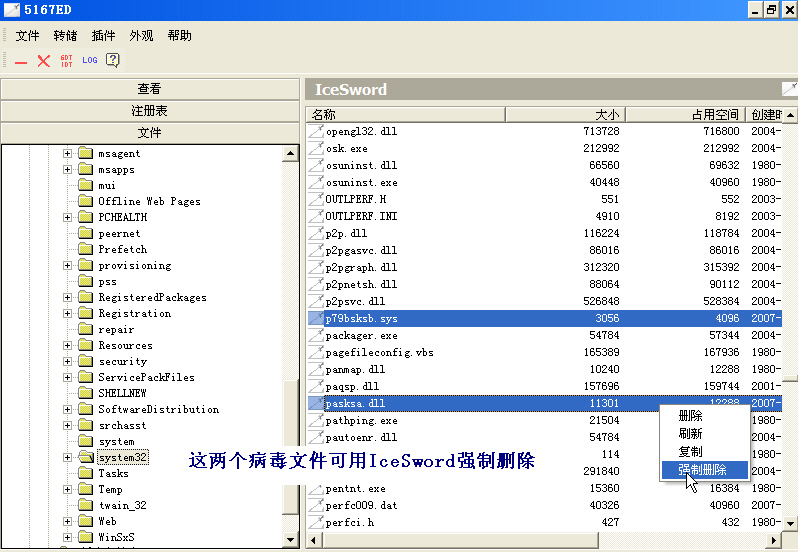The image size is (798, 552).
Task: Select the Offline Web Pages folder
Action: (x=149, y=201)
